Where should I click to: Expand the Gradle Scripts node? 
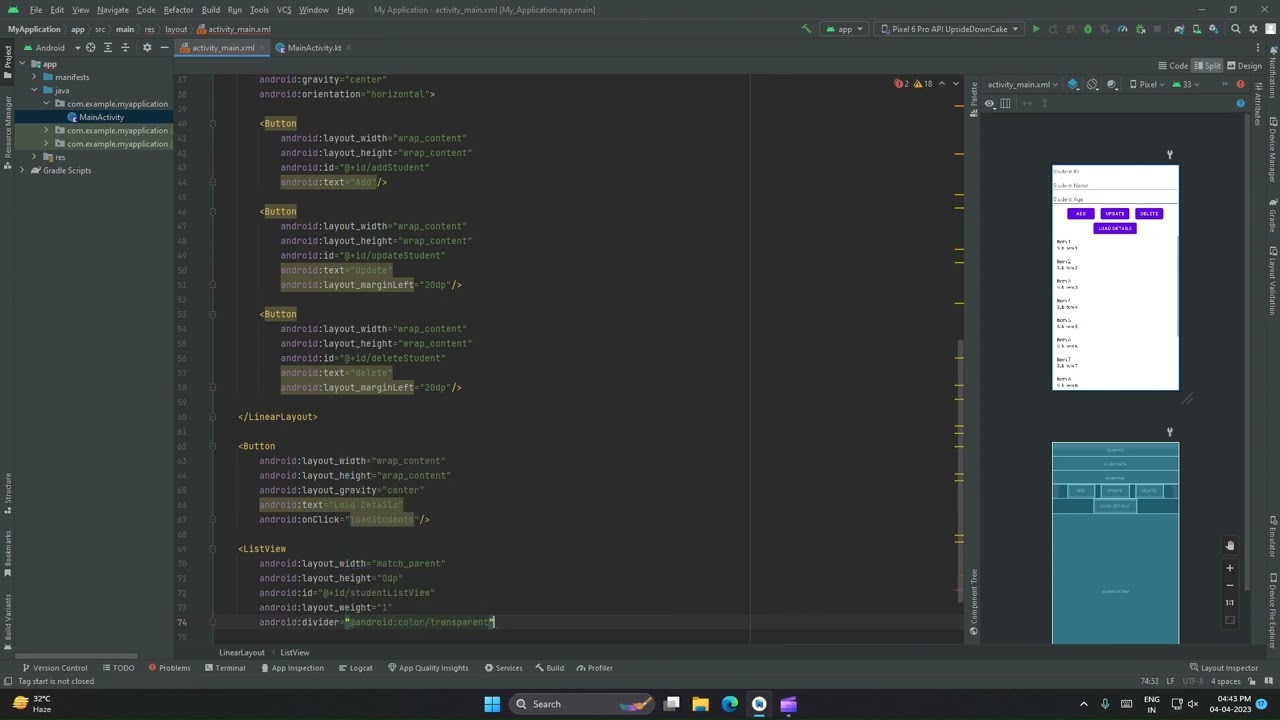tap(22, 170)
